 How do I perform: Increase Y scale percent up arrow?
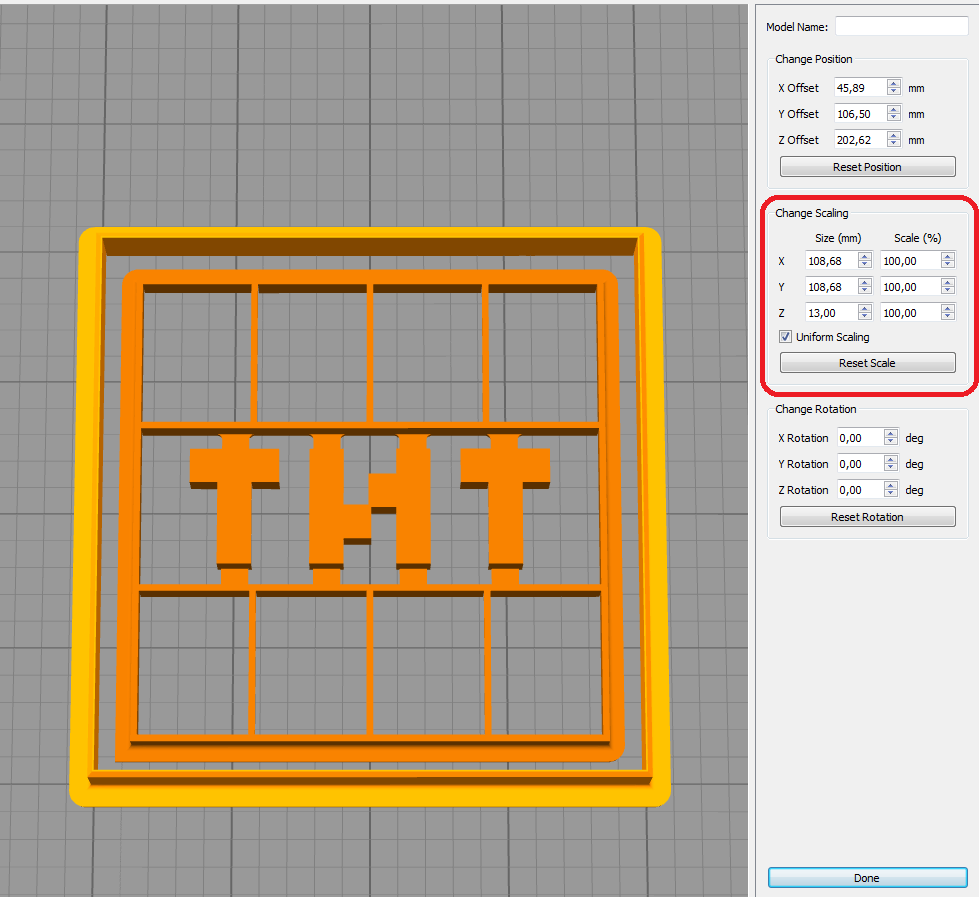pos(948,283)
